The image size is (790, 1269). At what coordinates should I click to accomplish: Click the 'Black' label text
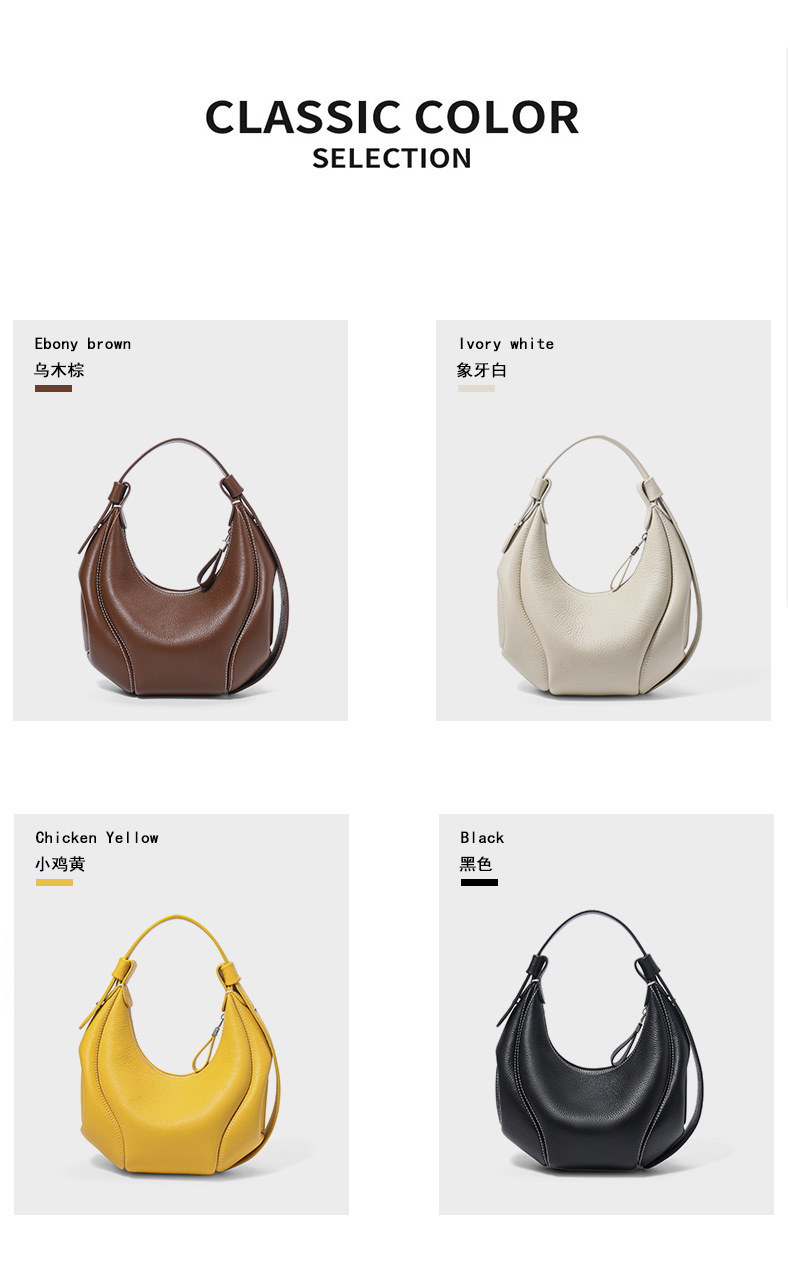tap(482, 838)
